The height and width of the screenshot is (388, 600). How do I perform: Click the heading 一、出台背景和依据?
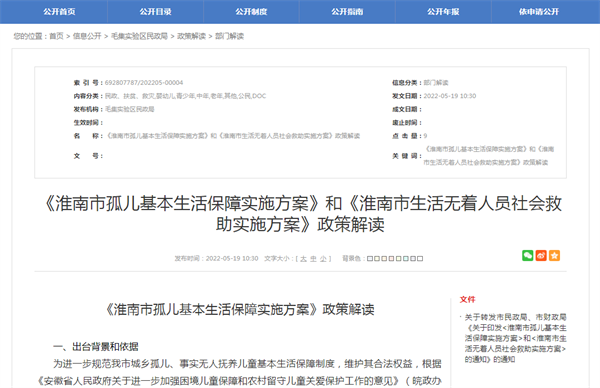(x=96, y=347)
